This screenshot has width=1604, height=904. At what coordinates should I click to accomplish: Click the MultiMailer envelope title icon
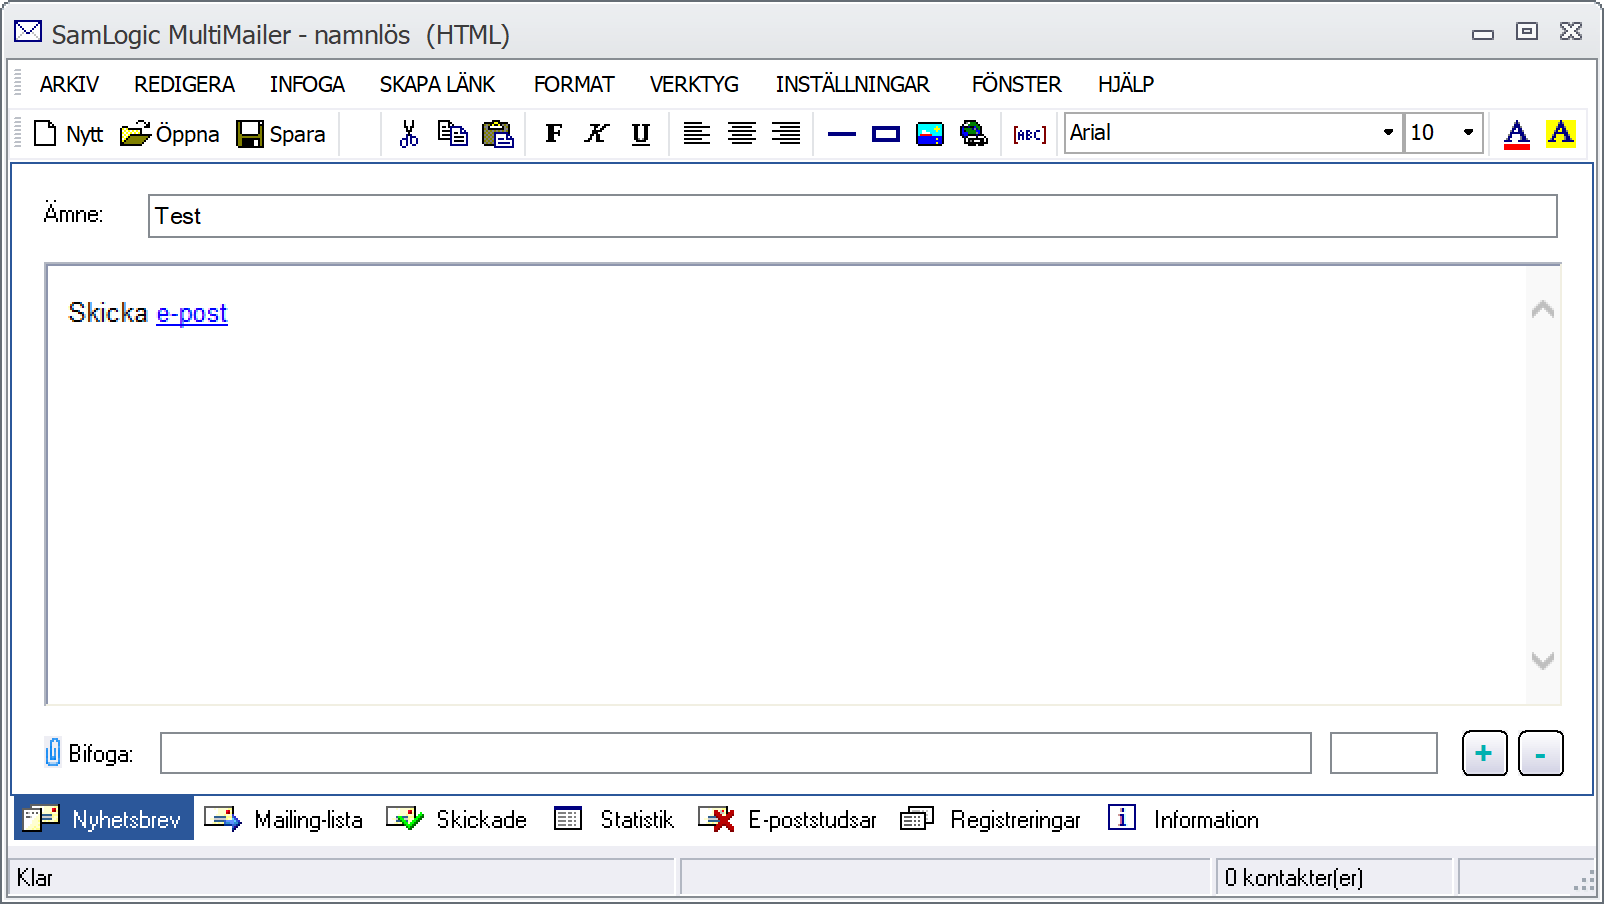click(x=28, y=33)
